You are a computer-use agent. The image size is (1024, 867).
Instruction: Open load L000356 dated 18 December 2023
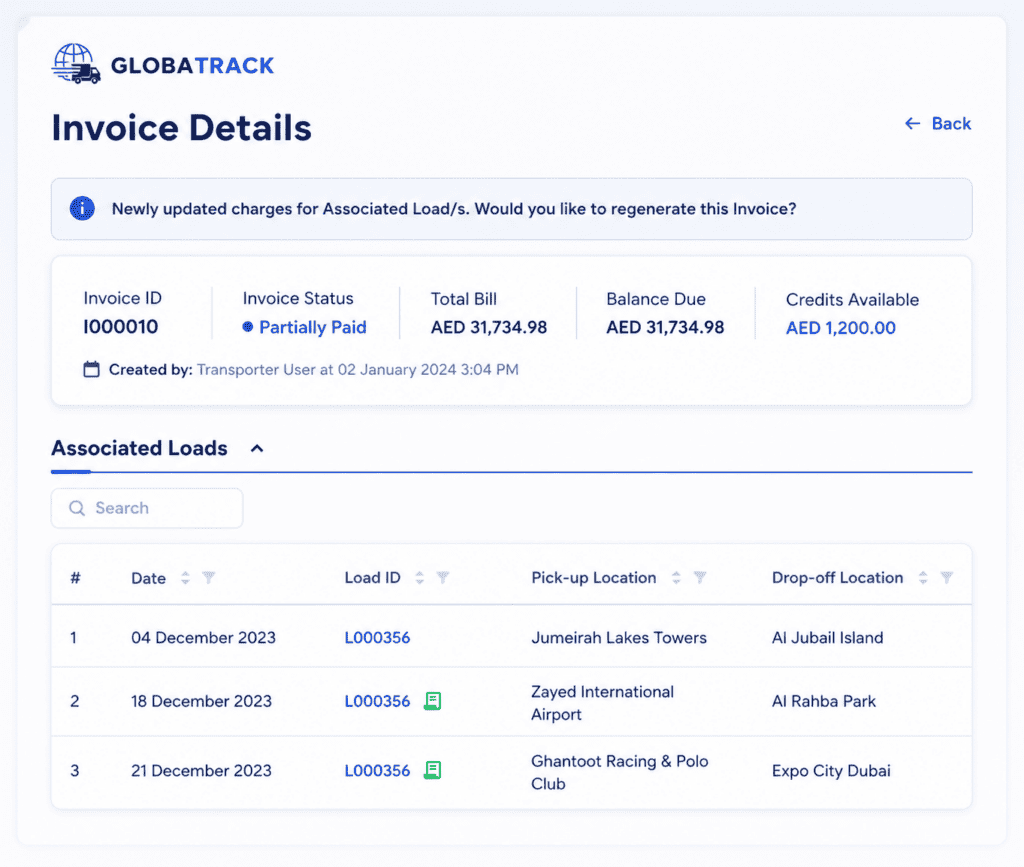(377, 701)
